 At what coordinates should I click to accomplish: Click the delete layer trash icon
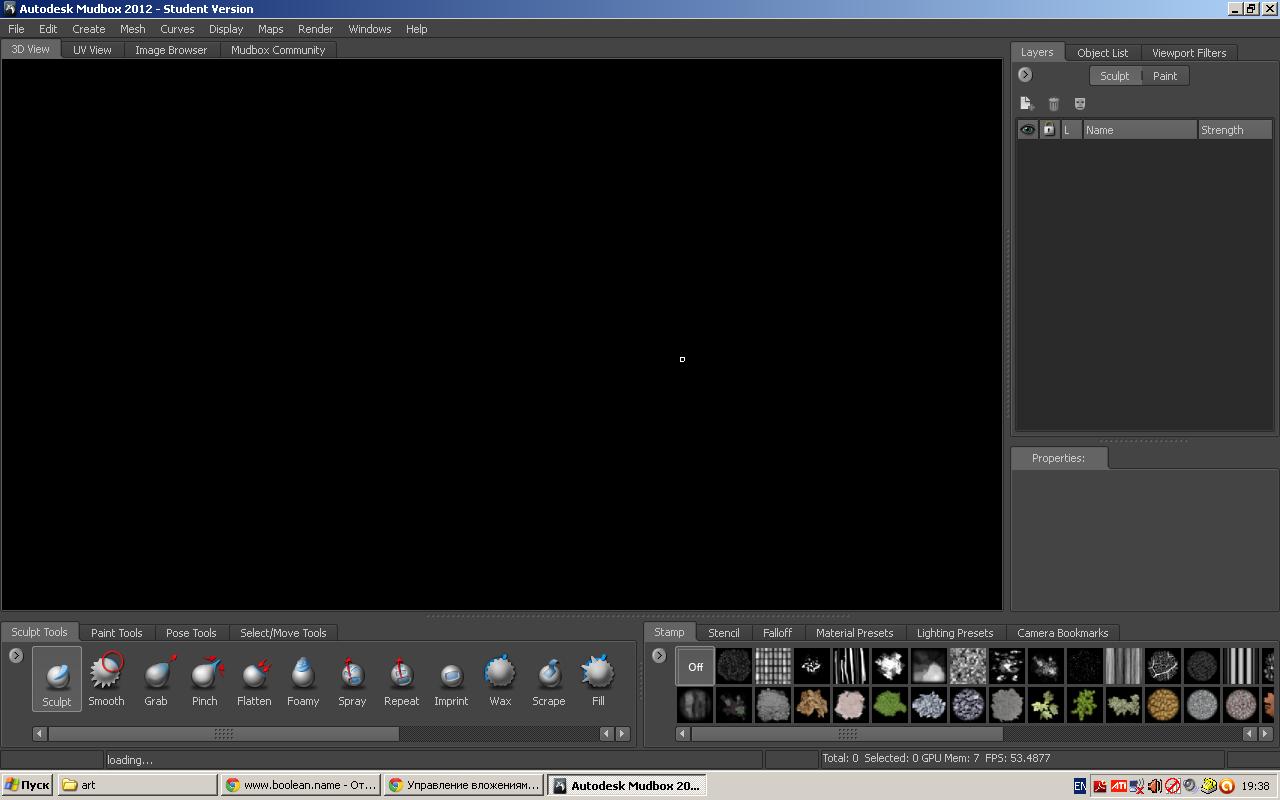tap(1053, 103)
